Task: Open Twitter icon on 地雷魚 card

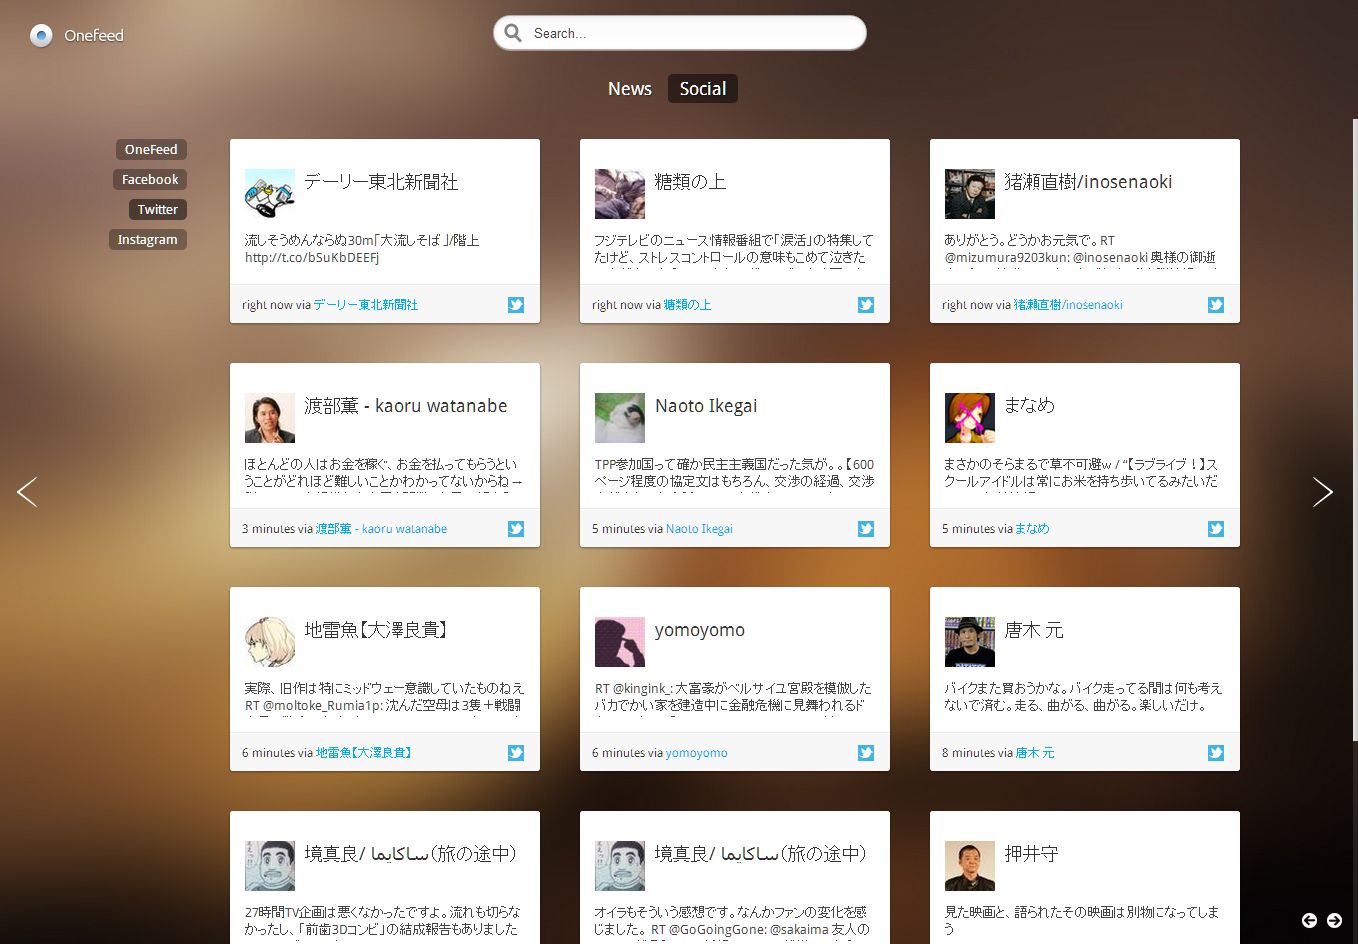Action: [516, 753]
